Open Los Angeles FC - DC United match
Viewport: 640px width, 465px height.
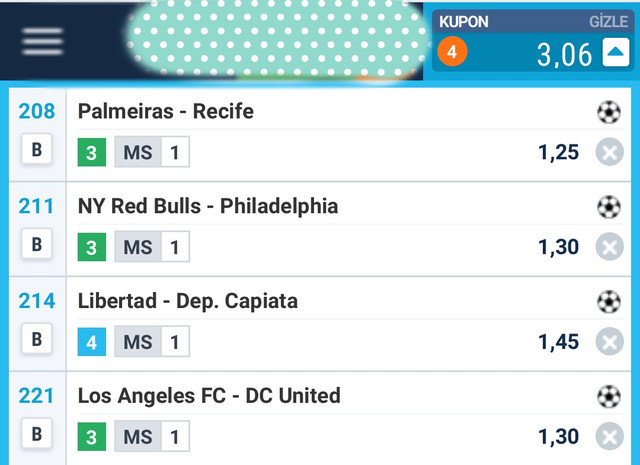pyautogui.click(x=209, y=395)
